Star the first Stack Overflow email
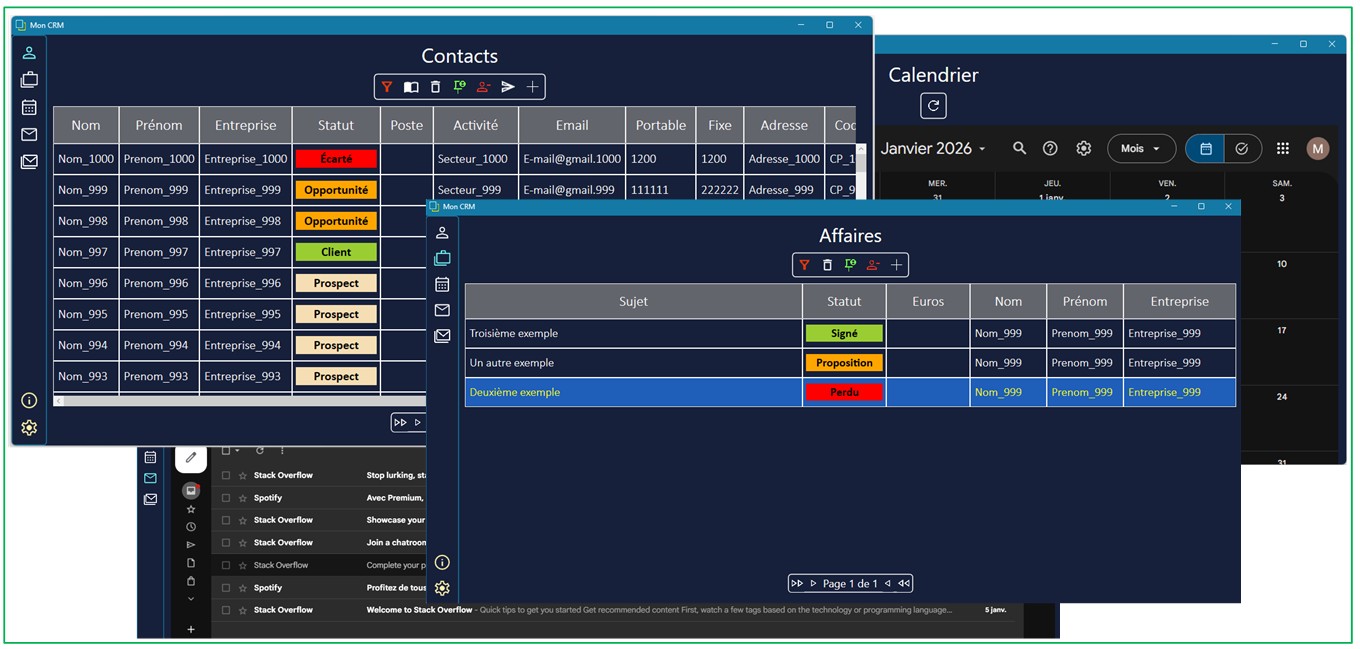This screenshot has height=649, width=1360. pos(242,476)
